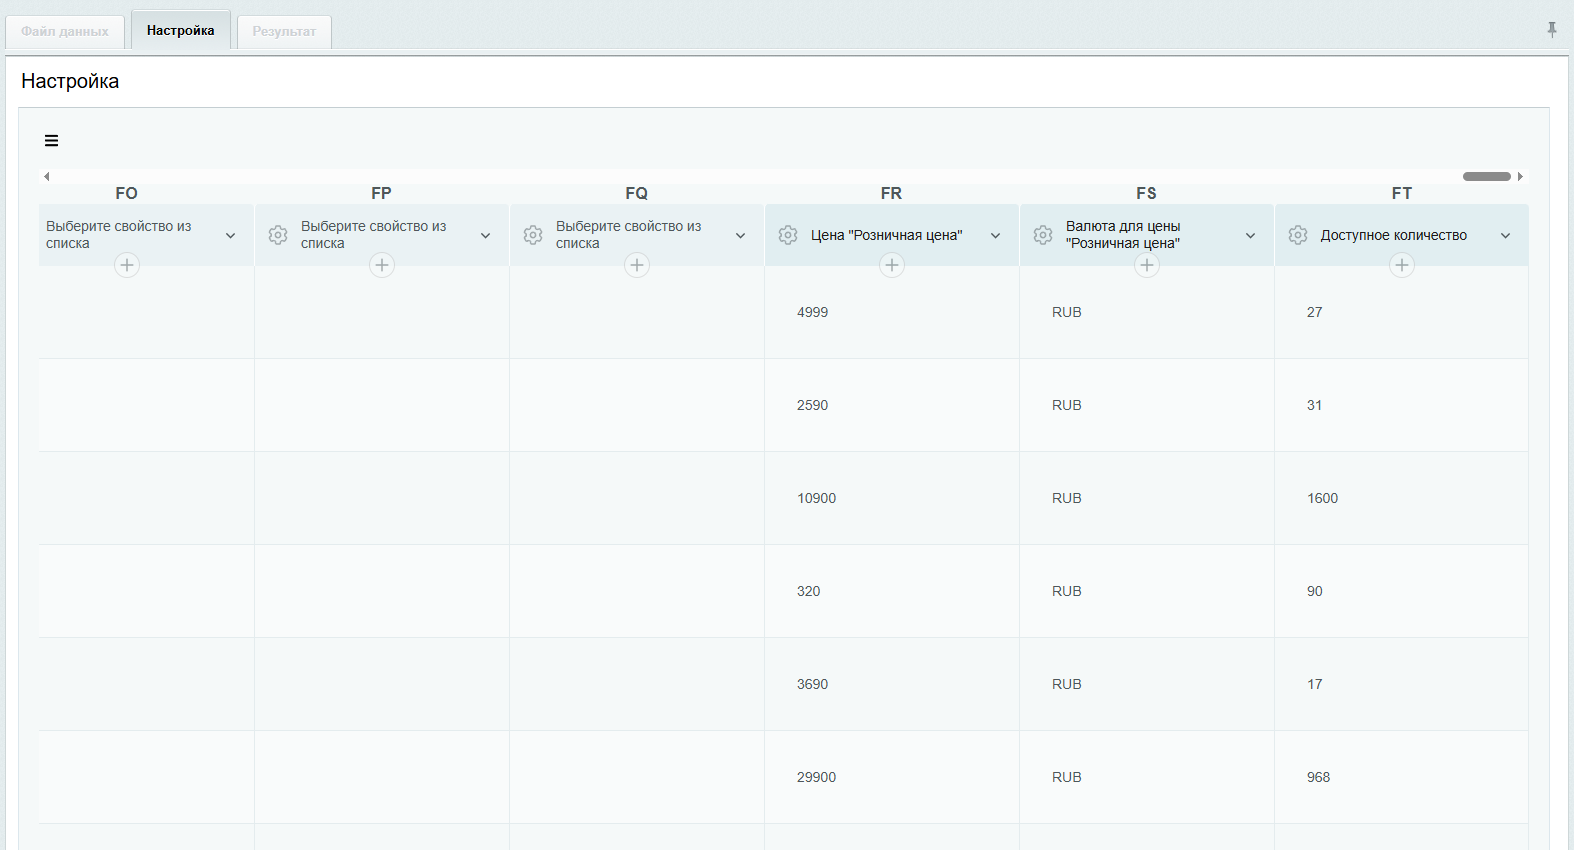Add field with plus under column FP
This screenshot has width=1574, height=850.
(x=382, y=265)
